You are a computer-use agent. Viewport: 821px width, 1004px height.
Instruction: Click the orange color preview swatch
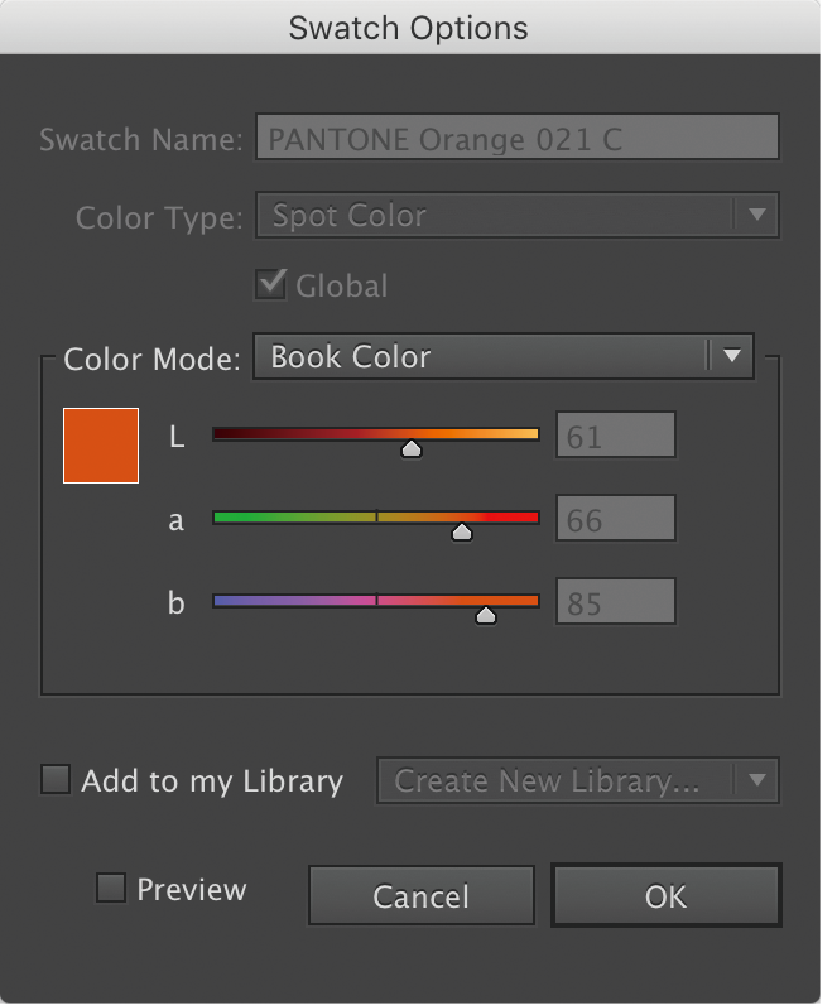click(101, 446)
